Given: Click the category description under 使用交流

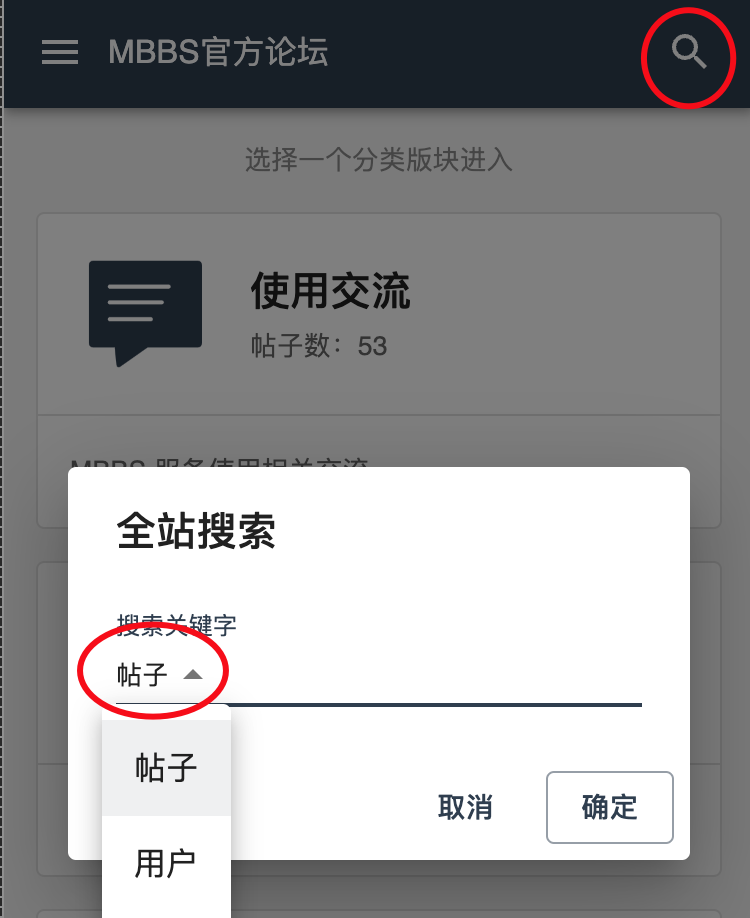Looking at the screenshot, I should (220, 463).
